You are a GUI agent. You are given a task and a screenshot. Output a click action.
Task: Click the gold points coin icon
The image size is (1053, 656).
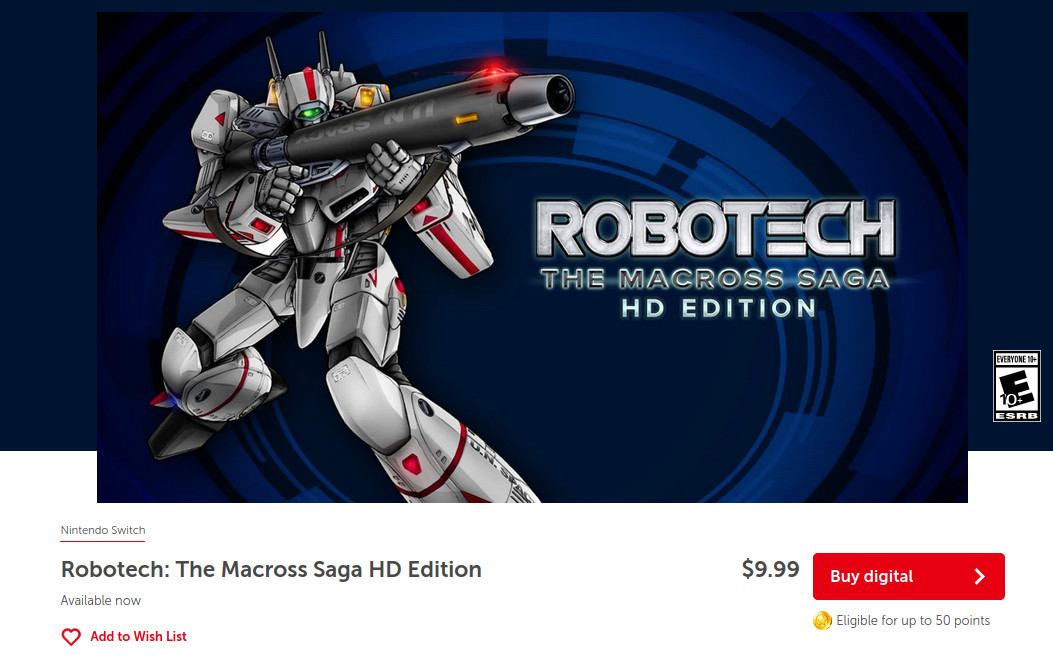(822, 621)
